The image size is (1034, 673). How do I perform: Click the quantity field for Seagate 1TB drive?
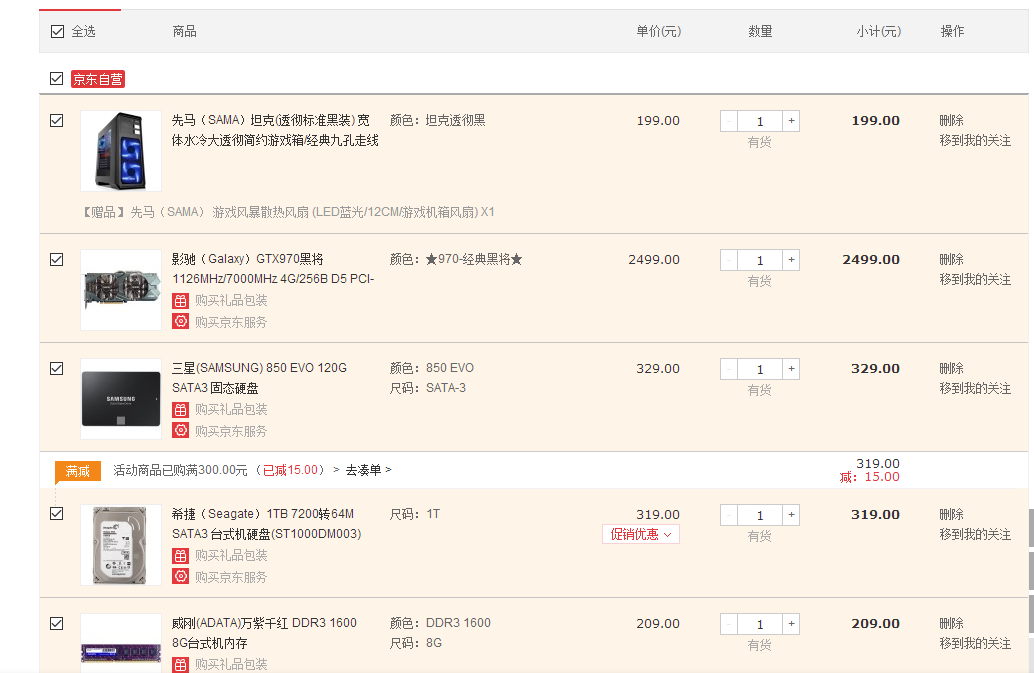(x=760, y=515)
